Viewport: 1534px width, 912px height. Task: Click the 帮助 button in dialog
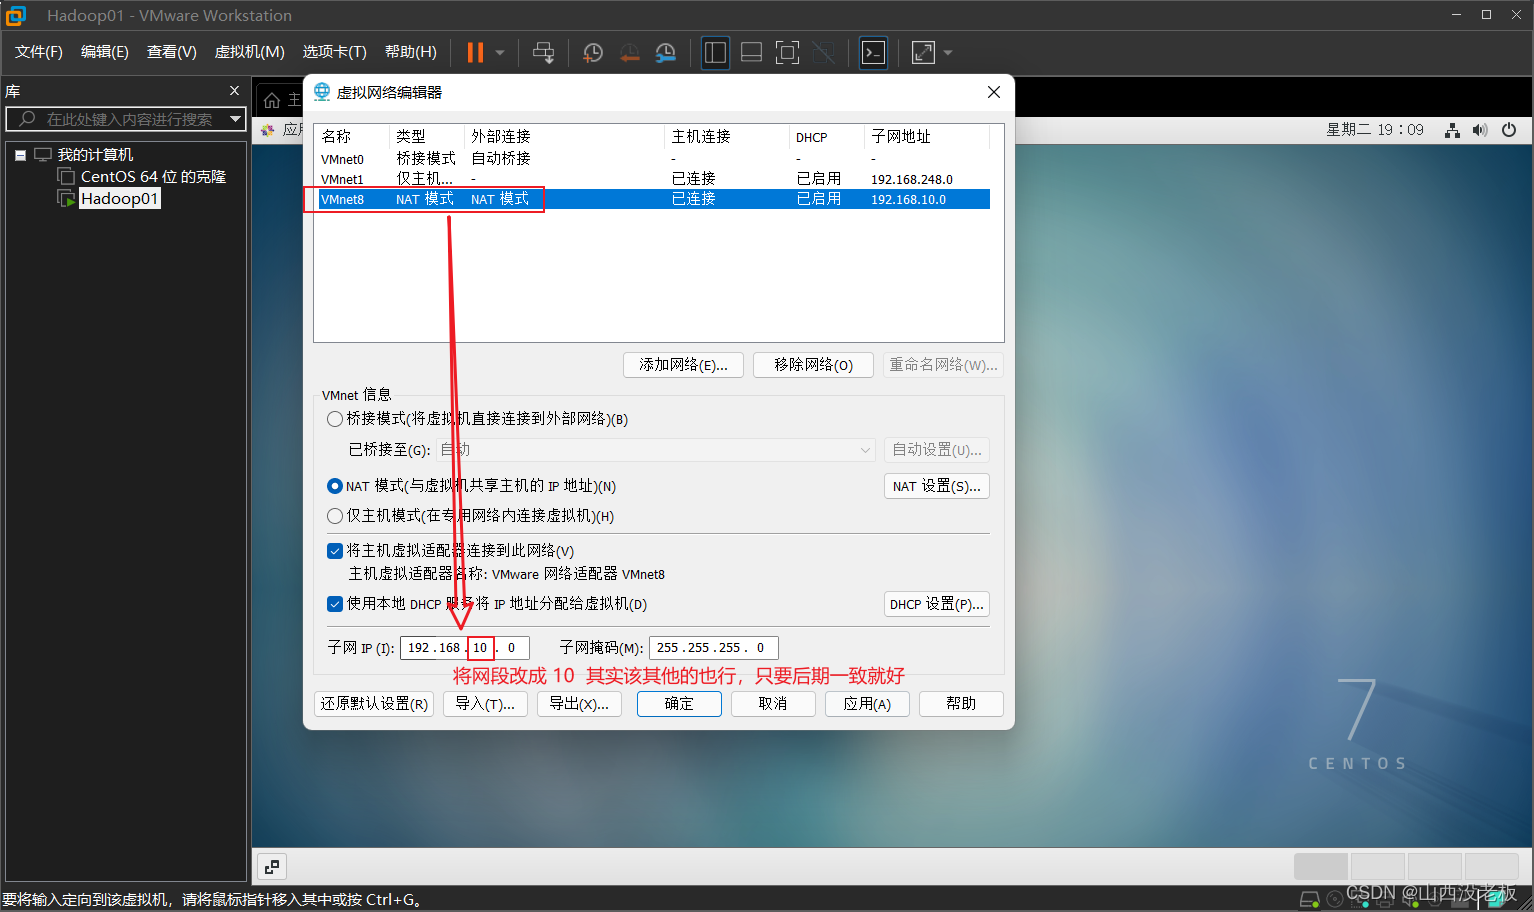tap(961, 704)
